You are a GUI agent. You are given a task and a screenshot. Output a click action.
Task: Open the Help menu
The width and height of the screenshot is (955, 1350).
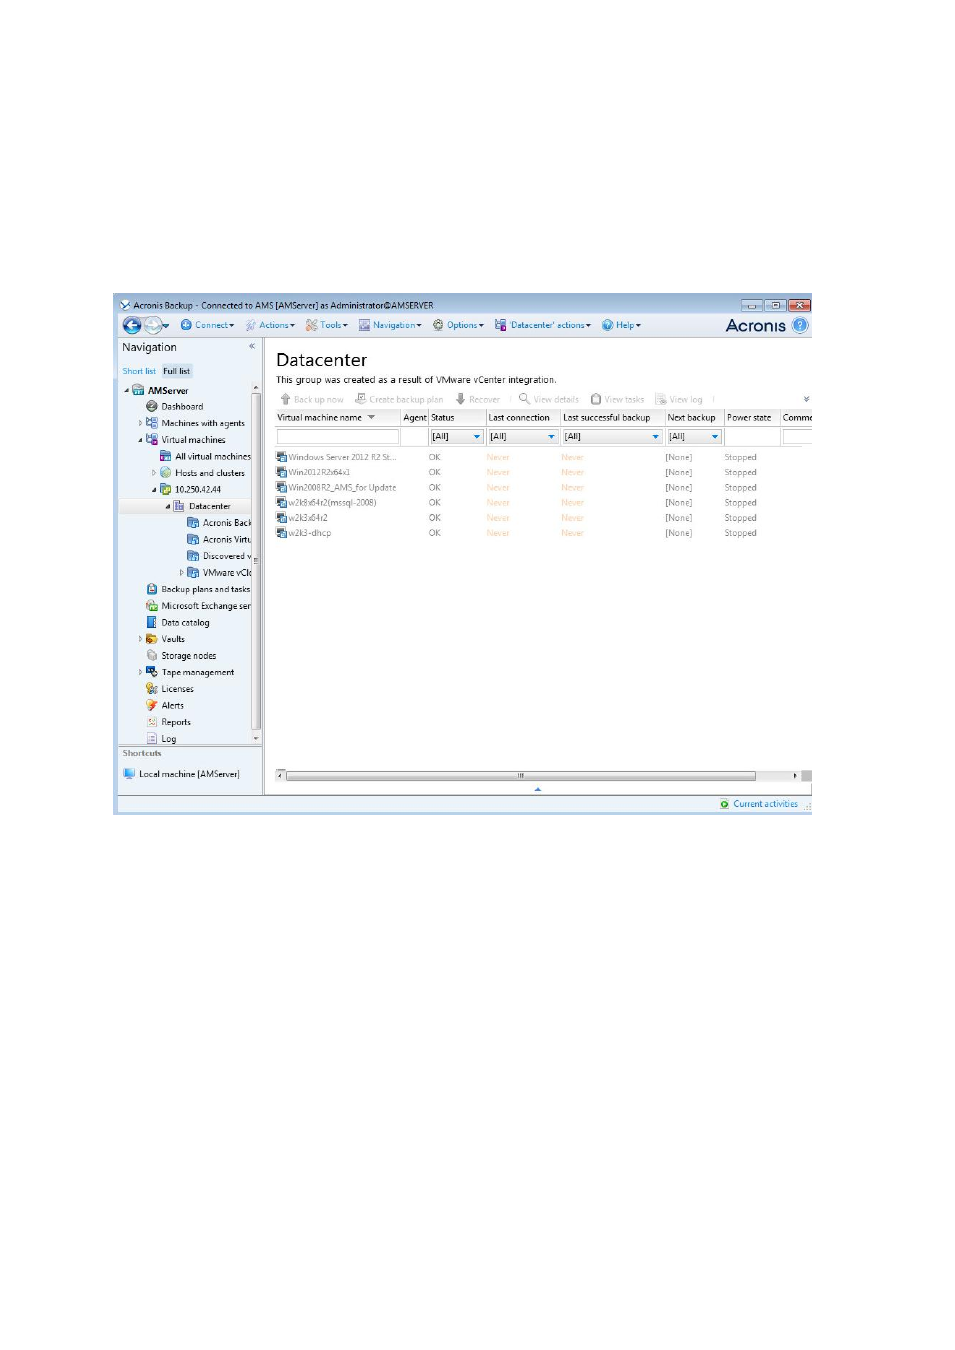pos(621,325)
